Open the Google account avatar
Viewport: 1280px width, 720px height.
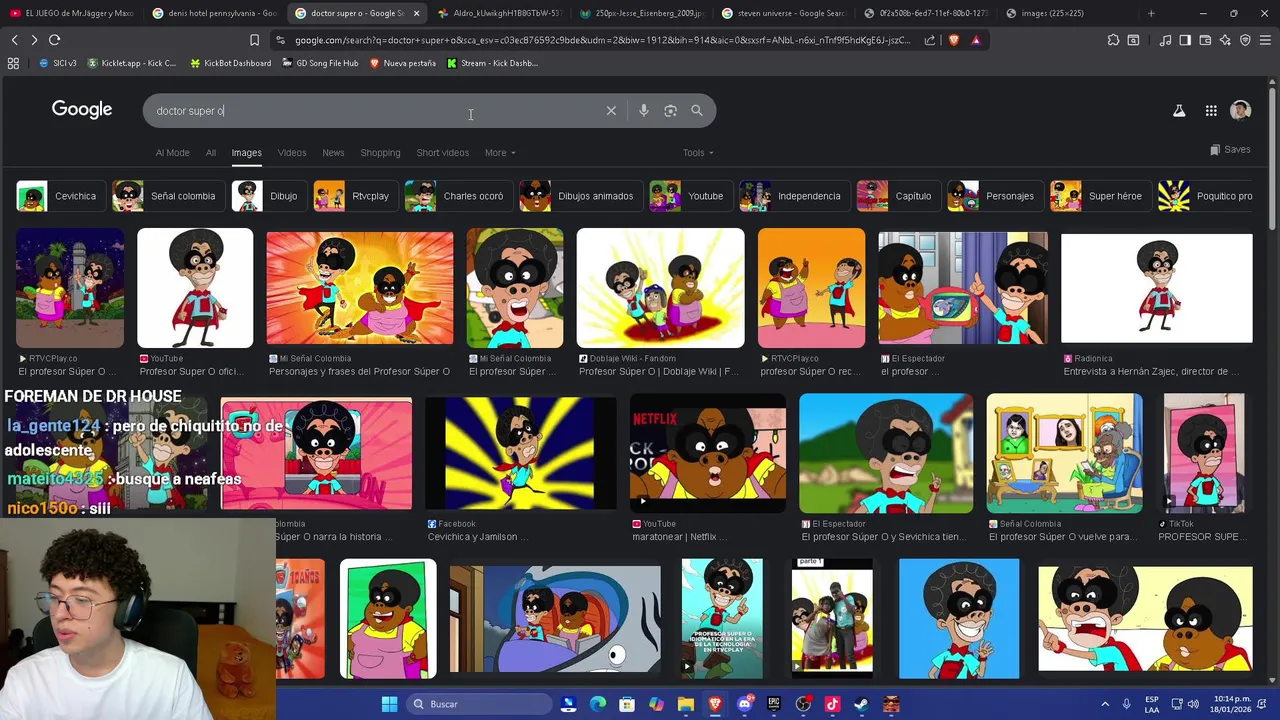(x=1240, y=111)
